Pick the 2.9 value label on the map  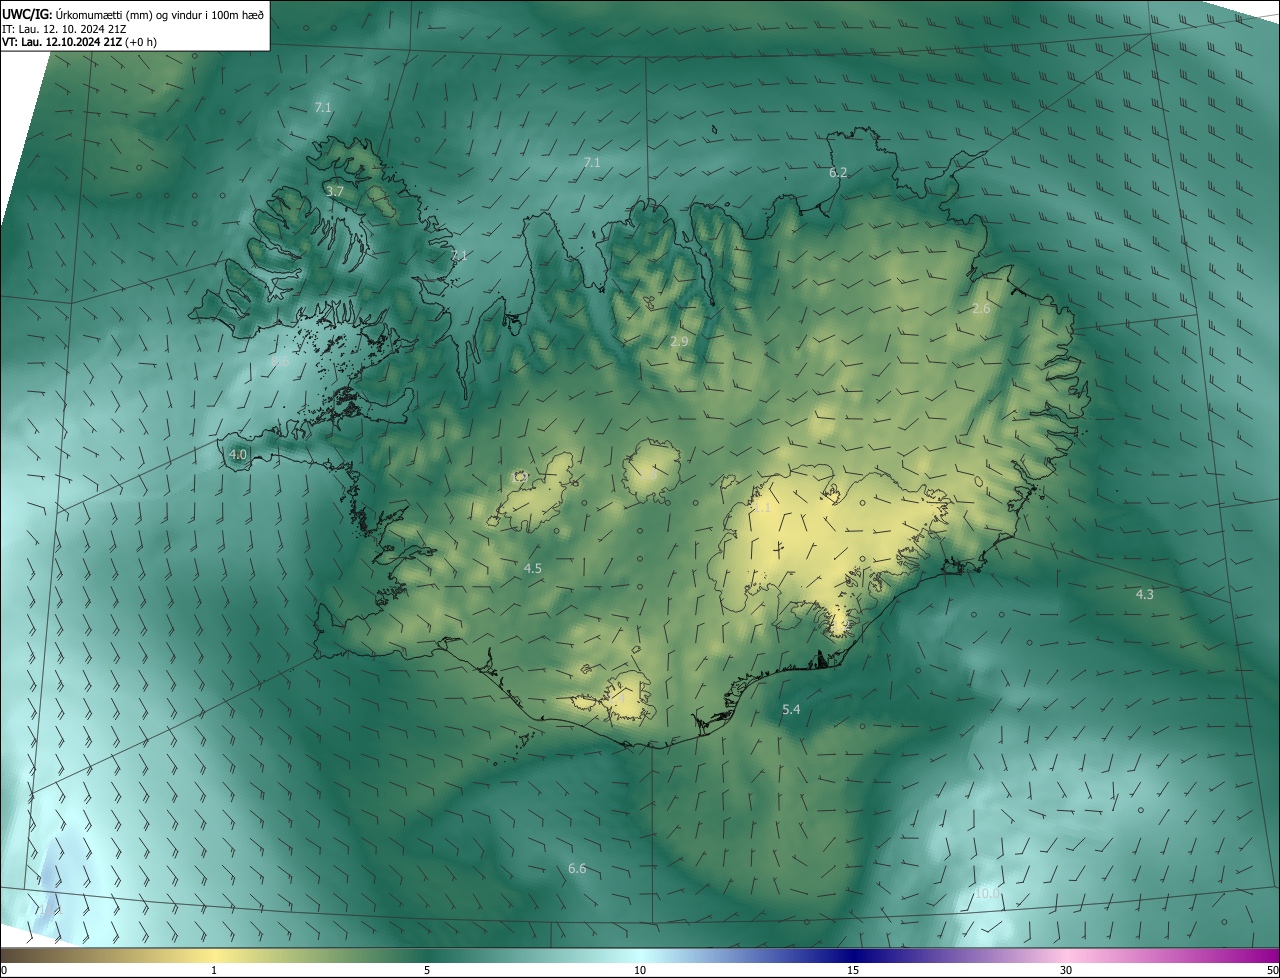(679, 342)
